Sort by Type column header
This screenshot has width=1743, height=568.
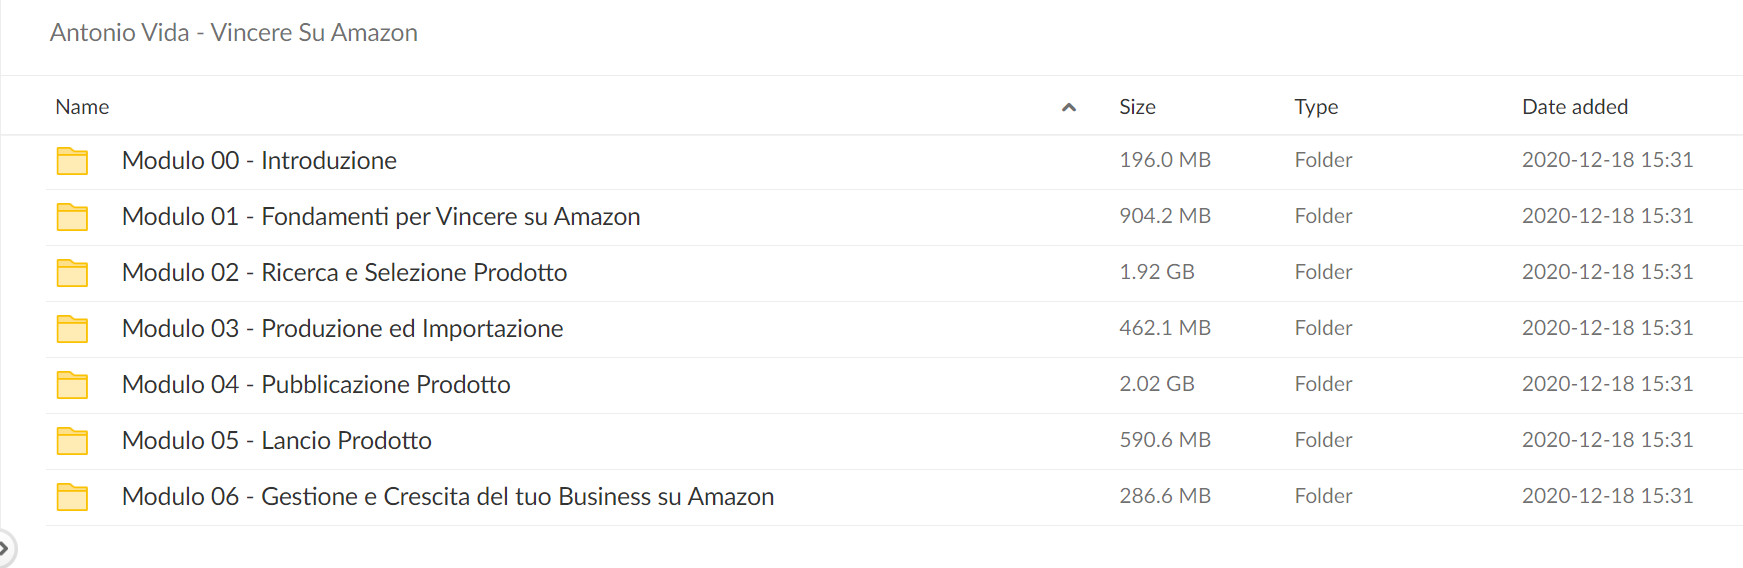click(x=1316, y=107)
